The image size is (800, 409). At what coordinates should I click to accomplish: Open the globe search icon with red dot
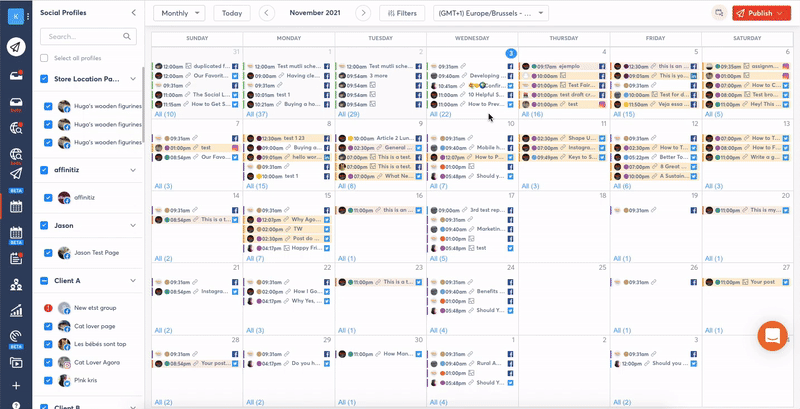point(16,128)
